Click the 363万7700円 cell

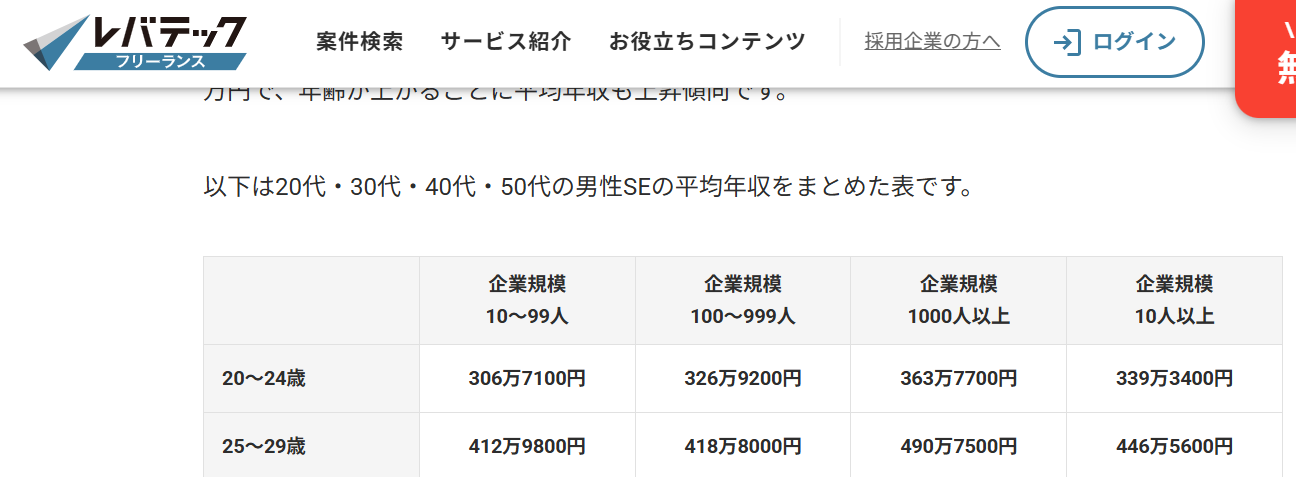point(958,379)
